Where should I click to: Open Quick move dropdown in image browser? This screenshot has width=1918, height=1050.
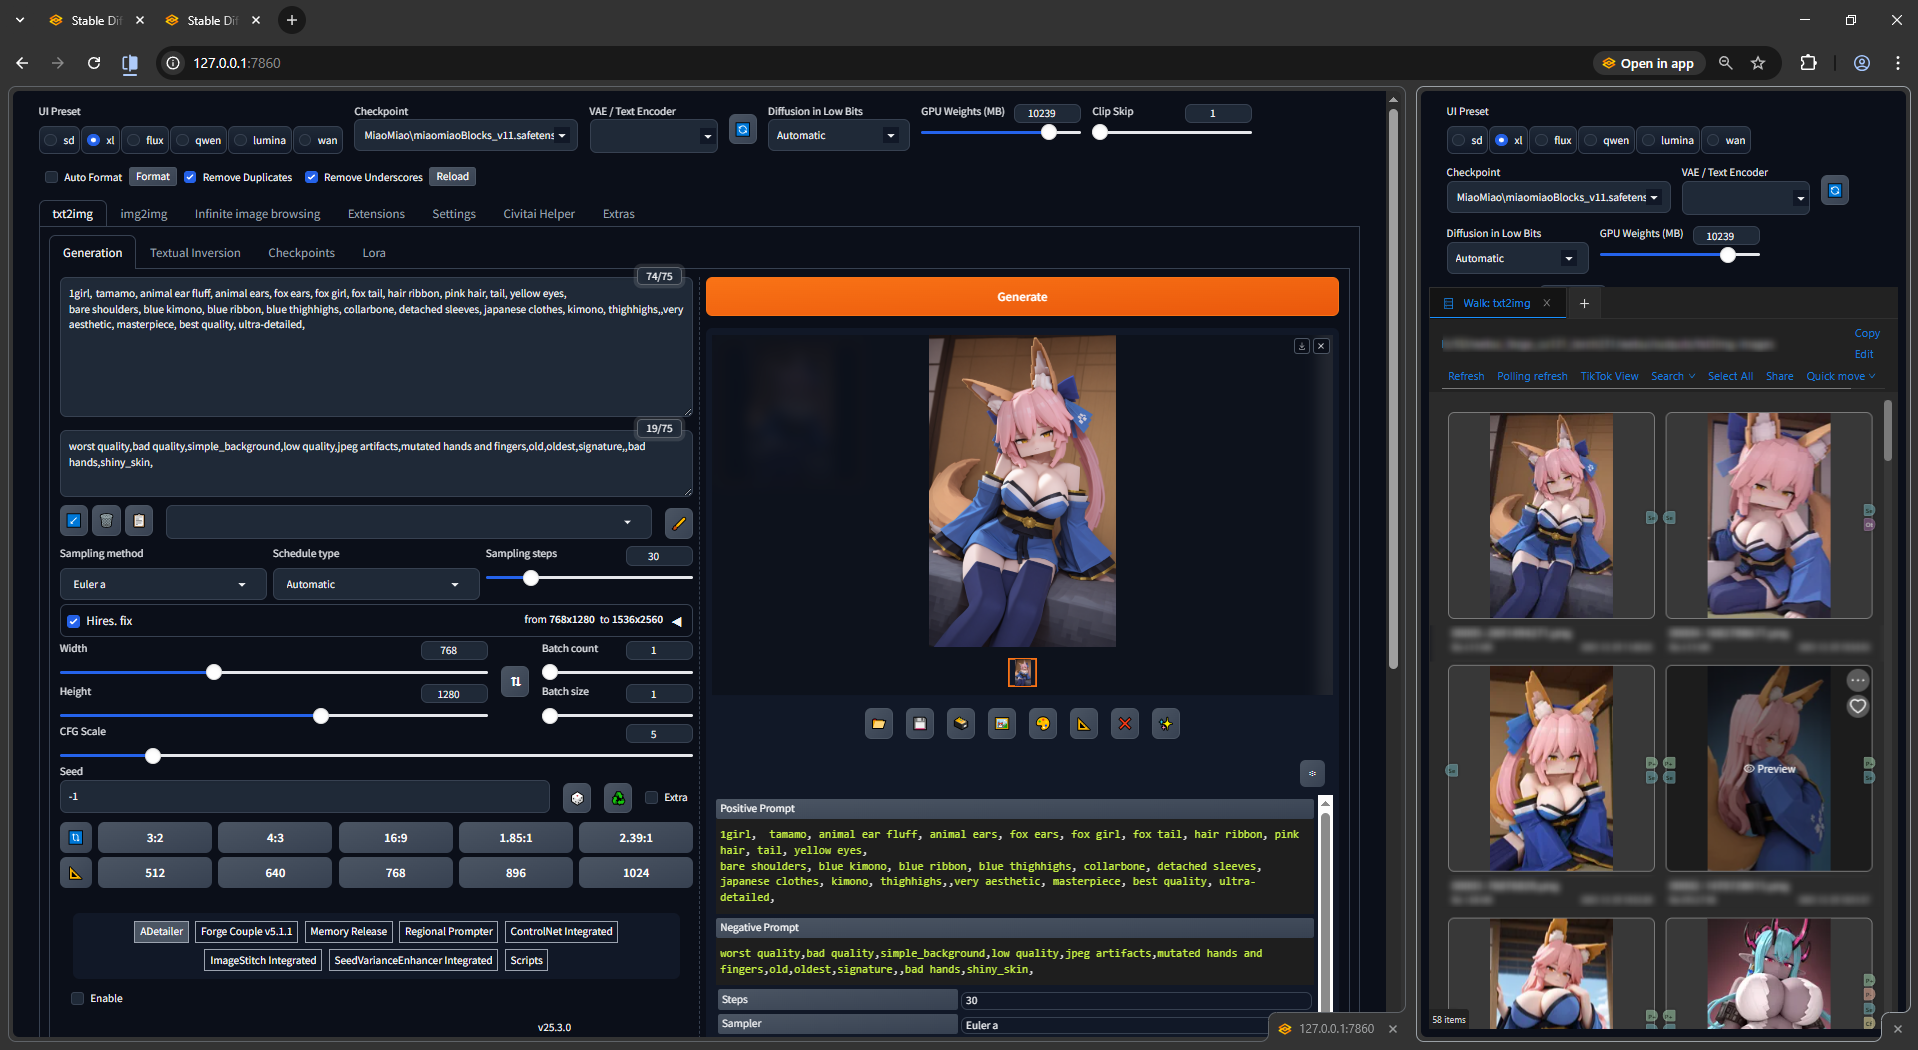point(1840,376)
